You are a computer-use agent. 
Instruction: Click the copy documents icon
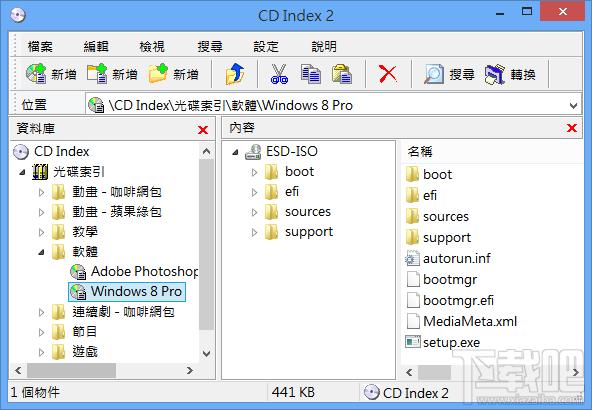311,73
